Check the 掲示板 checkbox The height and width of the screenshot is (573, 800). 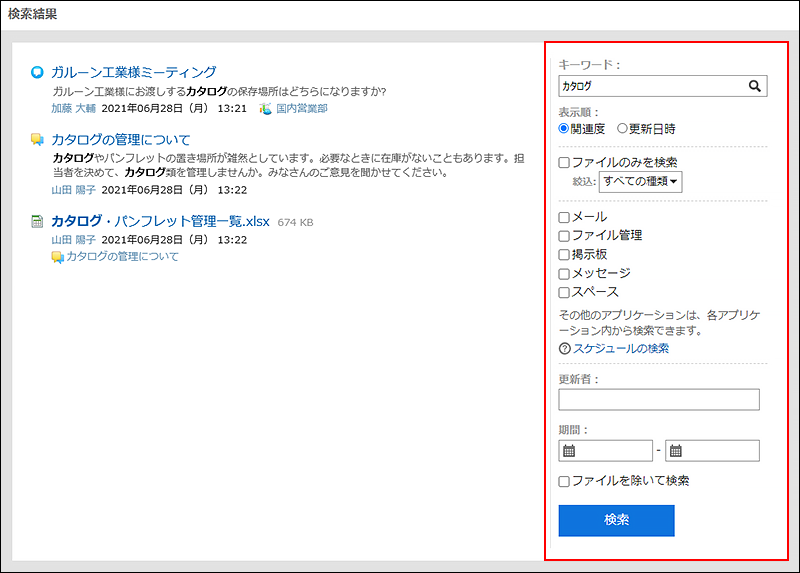(564, 255)
